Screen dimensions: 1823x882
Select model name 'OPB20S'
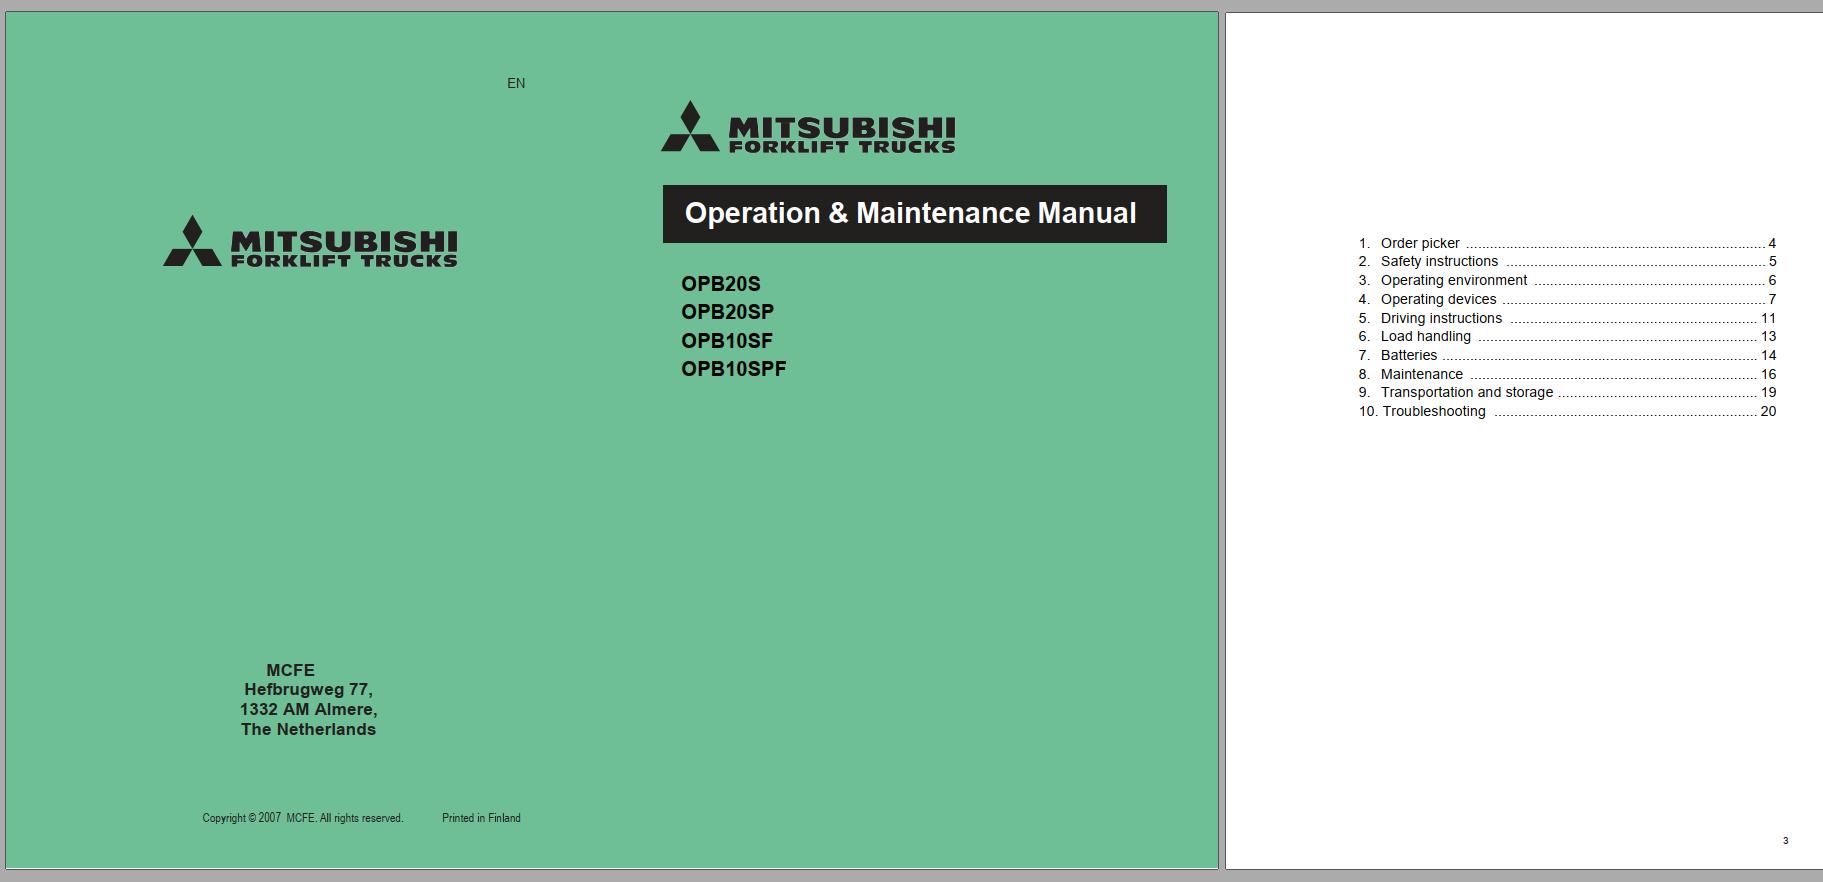(721, 284)
